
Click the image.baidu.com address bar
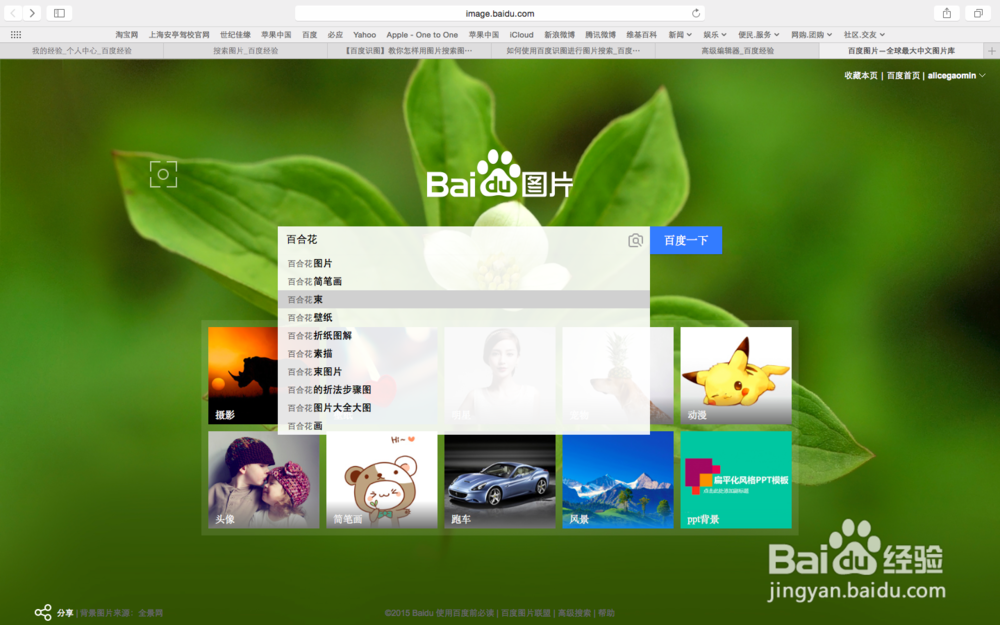(x=499, y=13)
